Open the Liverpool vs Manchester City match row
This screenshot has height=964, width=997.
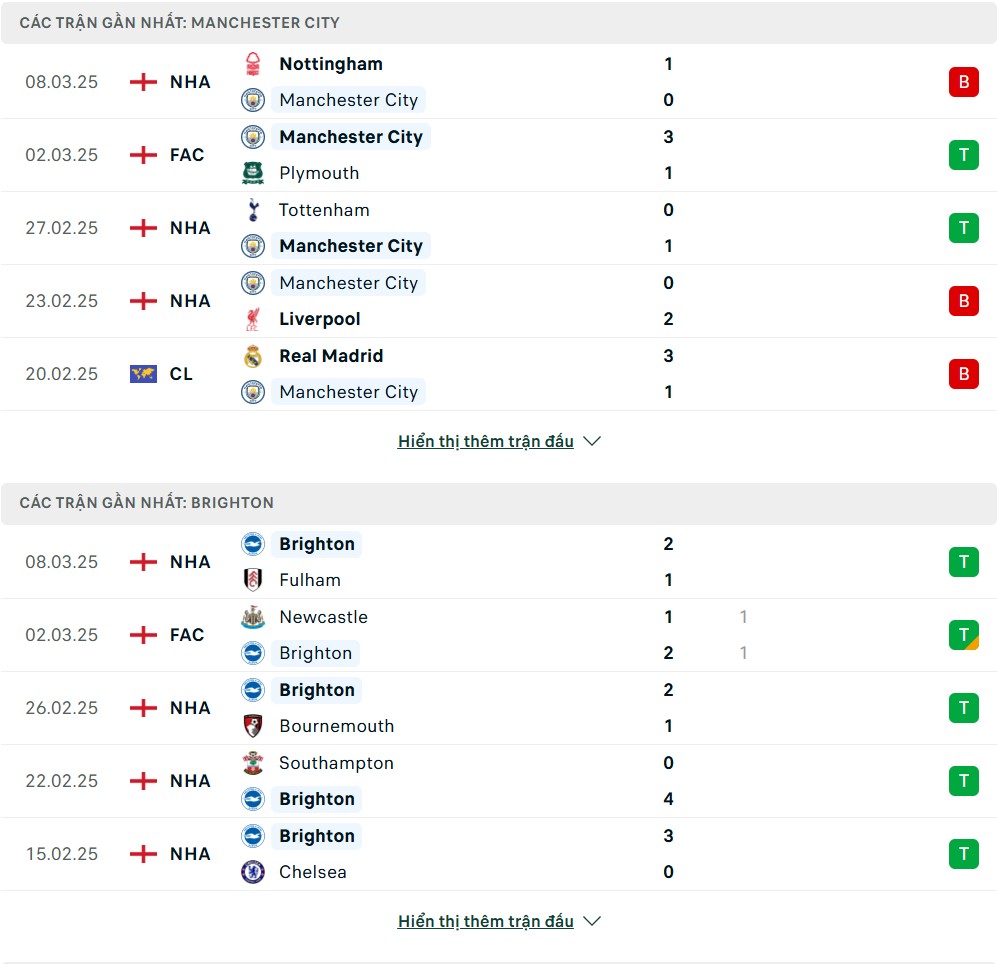[498, 301]
